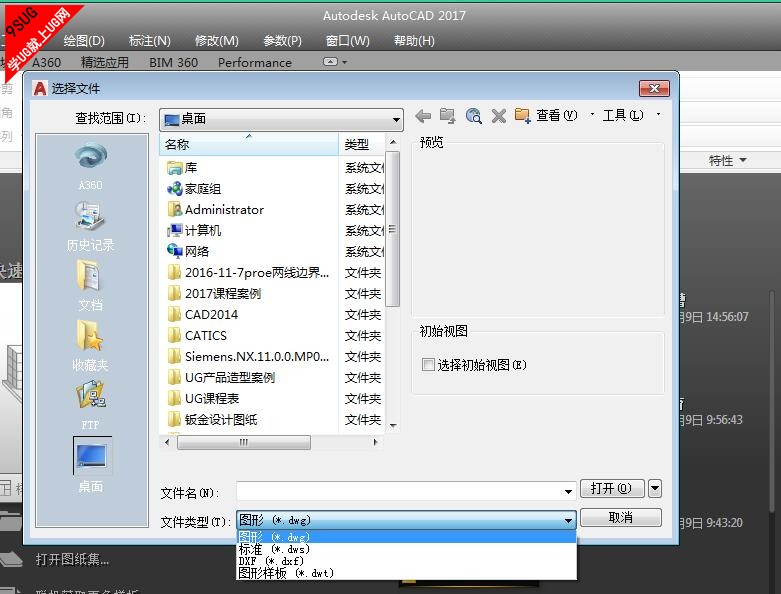This screenshot has width=781, height=594.
Task: Select the 2016-11-7proe网线边界 folder
Action: pyautogui.click(x=248, y=273)
